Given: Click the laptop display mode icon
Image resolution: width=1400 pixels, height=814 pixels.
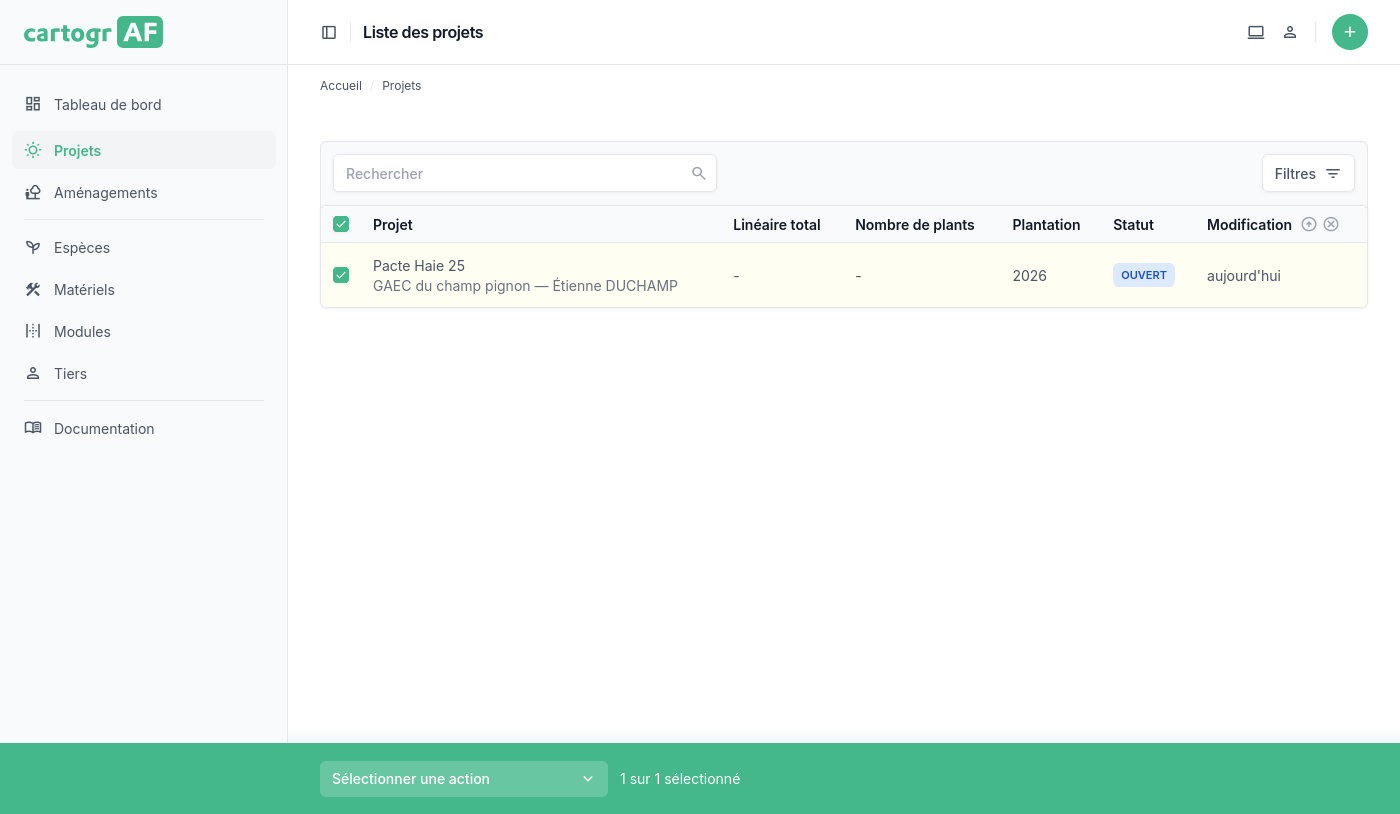Looking at the screenshot, I should point(1256,32).
